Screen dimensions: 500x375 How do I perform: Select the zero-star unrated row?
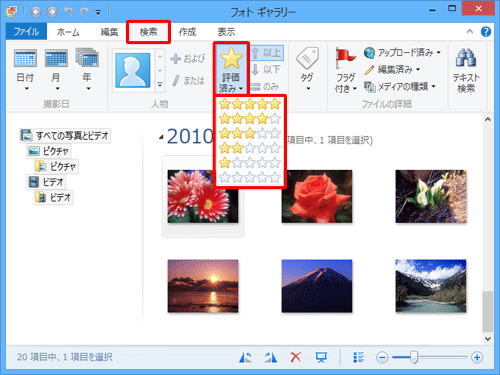click(x=250, y=177)
